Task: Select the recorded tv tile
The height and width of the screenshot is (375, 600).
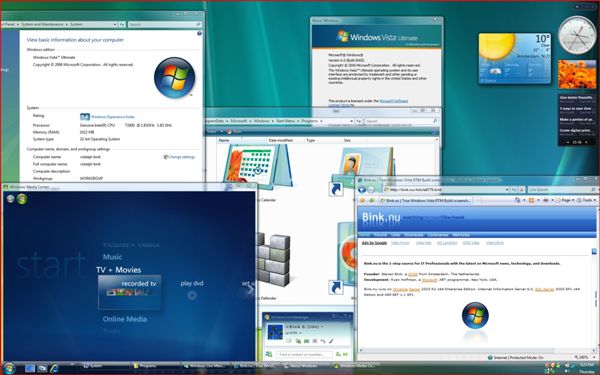Action: tap(129, 292)
